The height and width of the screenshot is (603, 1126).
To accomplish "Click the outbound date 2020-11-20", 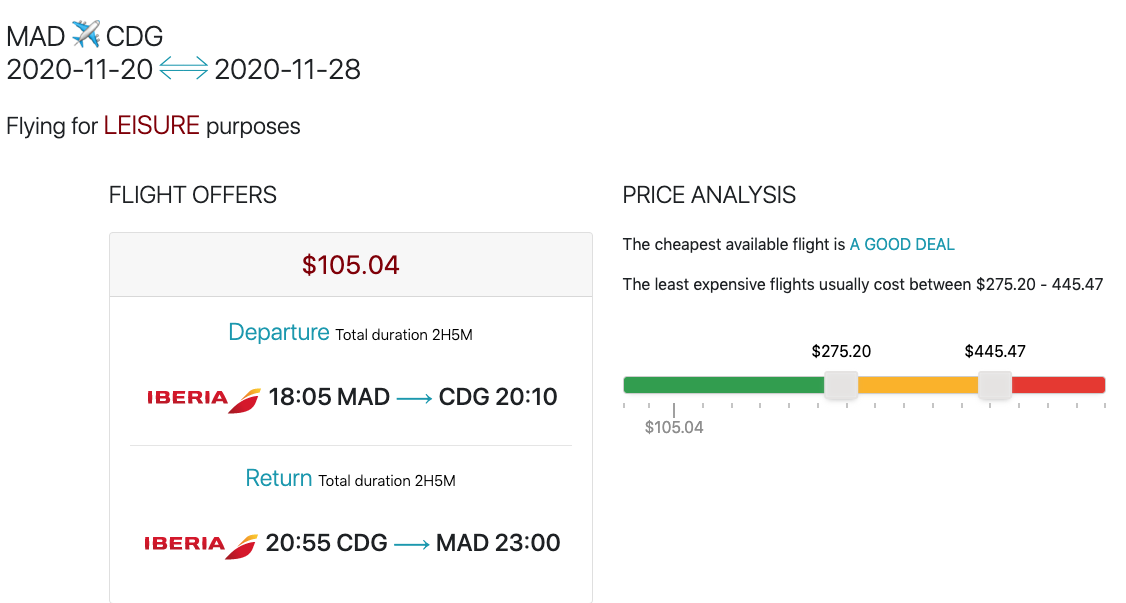I will [x=80, y=69].
